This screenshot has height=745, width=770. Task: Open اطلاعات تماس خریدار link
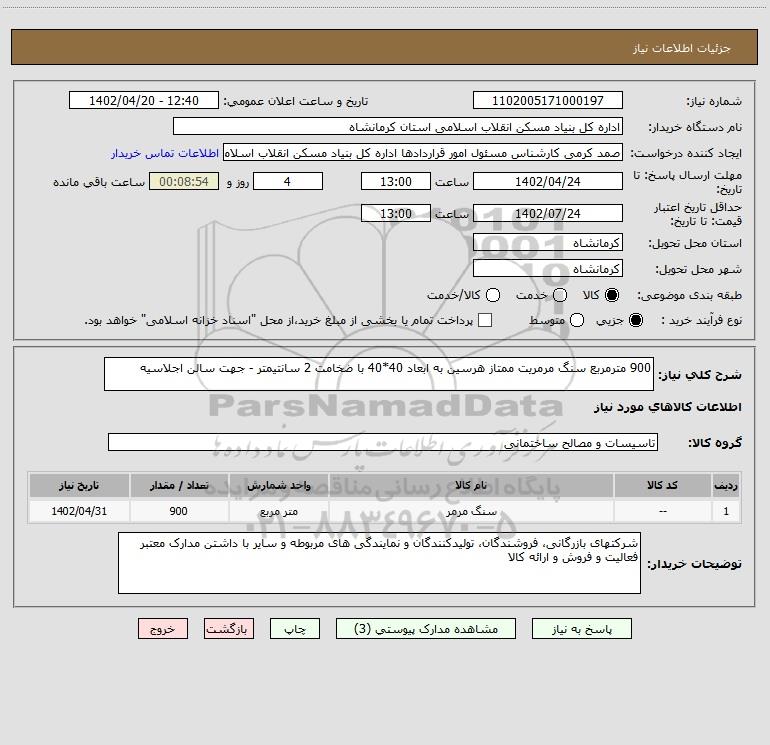click(165, 153)
